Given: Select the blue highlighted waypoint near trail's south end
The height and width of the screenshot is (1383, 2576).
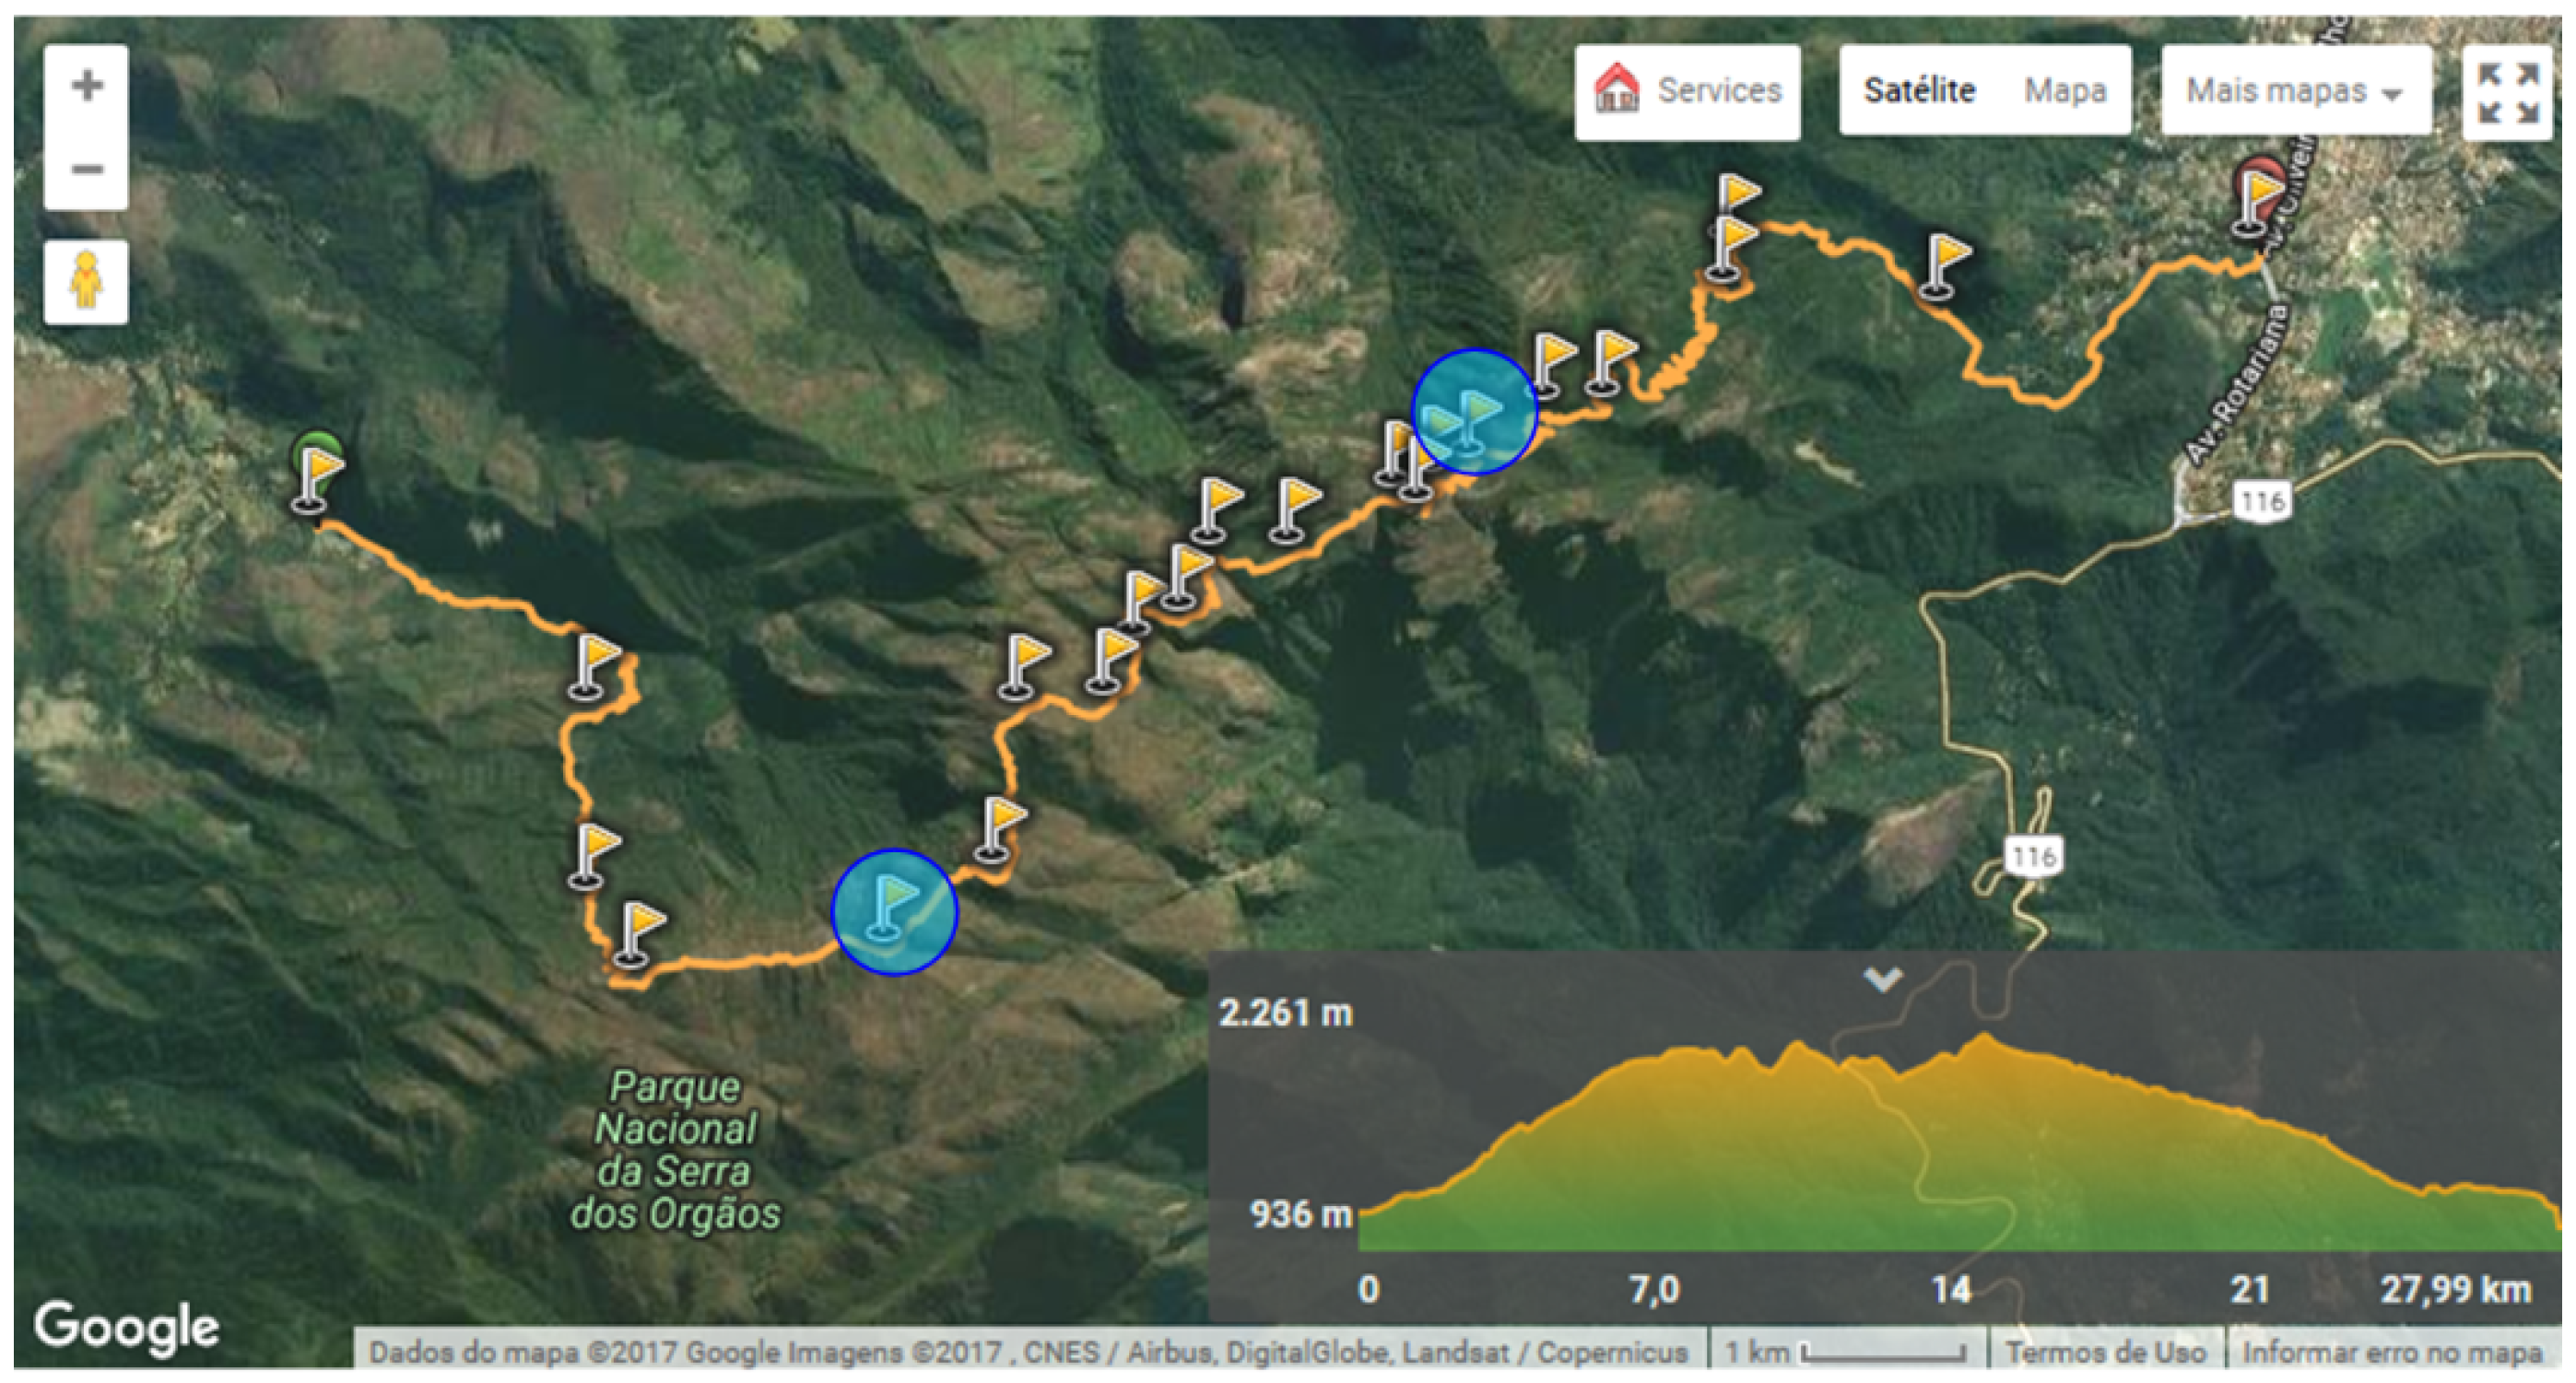Looking at the screenshot, I should tap(894, 911).
